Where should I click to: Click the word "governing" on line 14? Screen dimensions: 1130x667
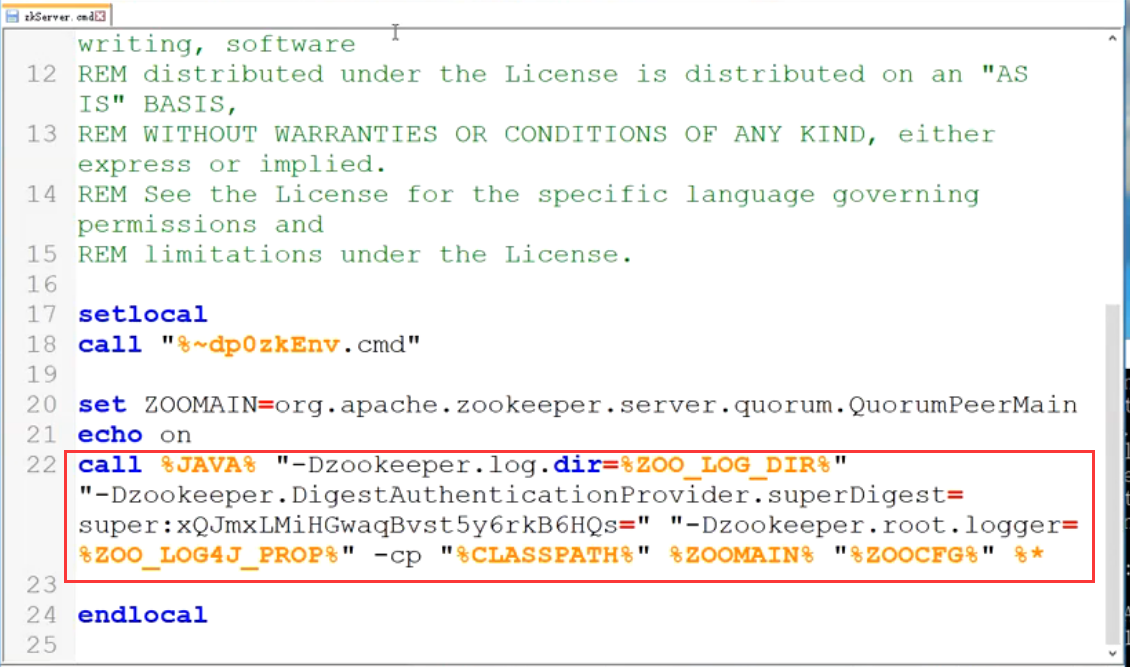click(905, 195)
